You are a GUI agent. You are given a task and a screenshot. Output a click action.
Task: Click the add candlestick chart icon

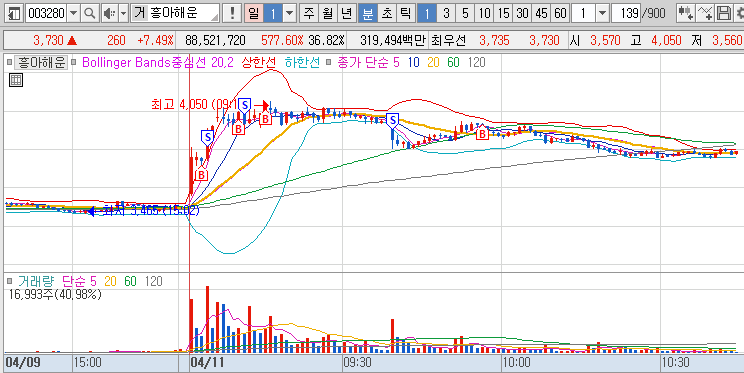coord(686,13)
